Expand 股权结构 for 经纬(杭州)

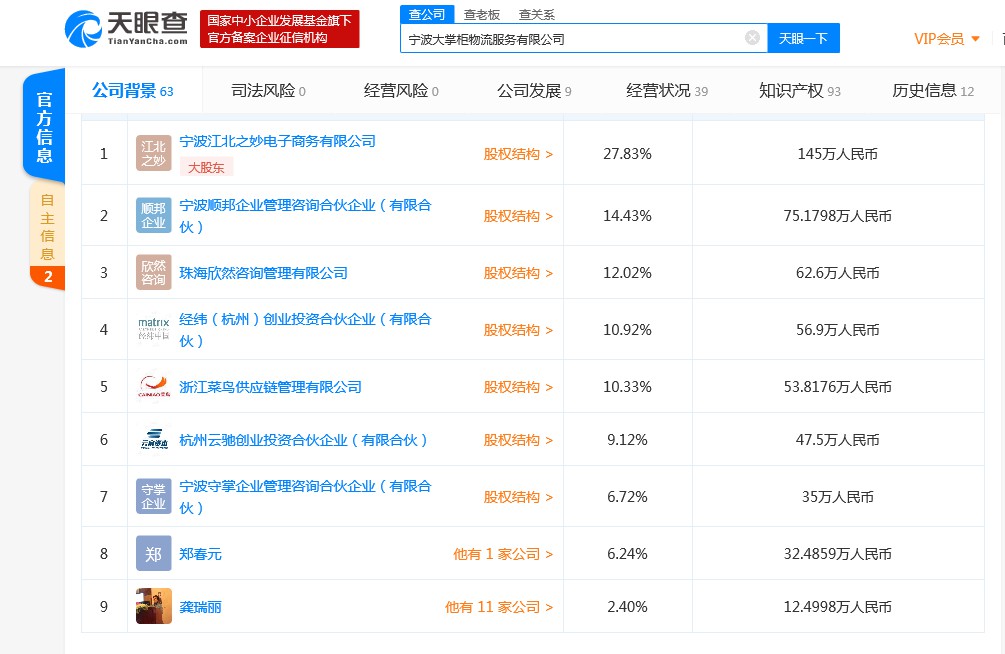point(518,330)
